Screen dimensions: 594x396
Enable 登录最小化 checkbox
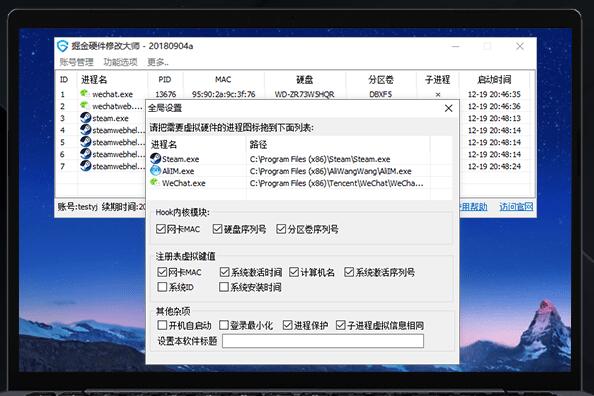(x=224, y=325)
